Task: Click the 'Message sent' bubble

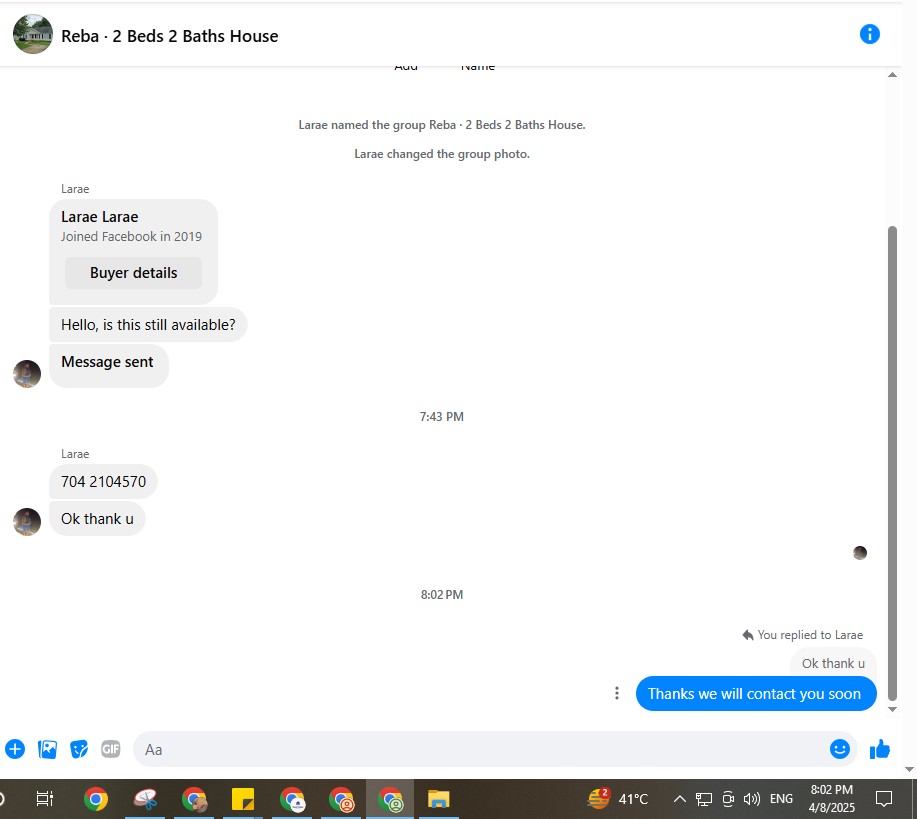Action: 109,366
